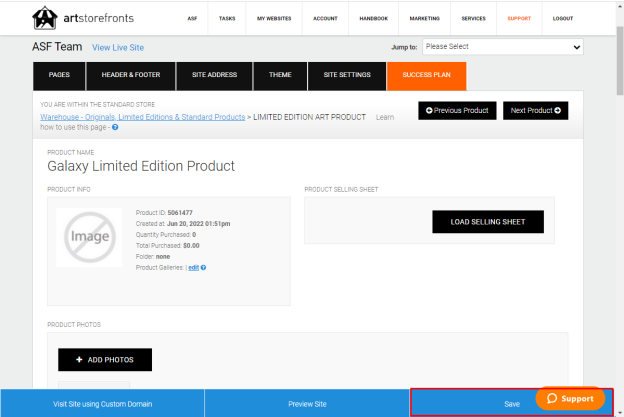Click the 'Image' placeholder thumbnail
Image resolution: width=624 pixels, height=417 pixels.
point(90,237)
